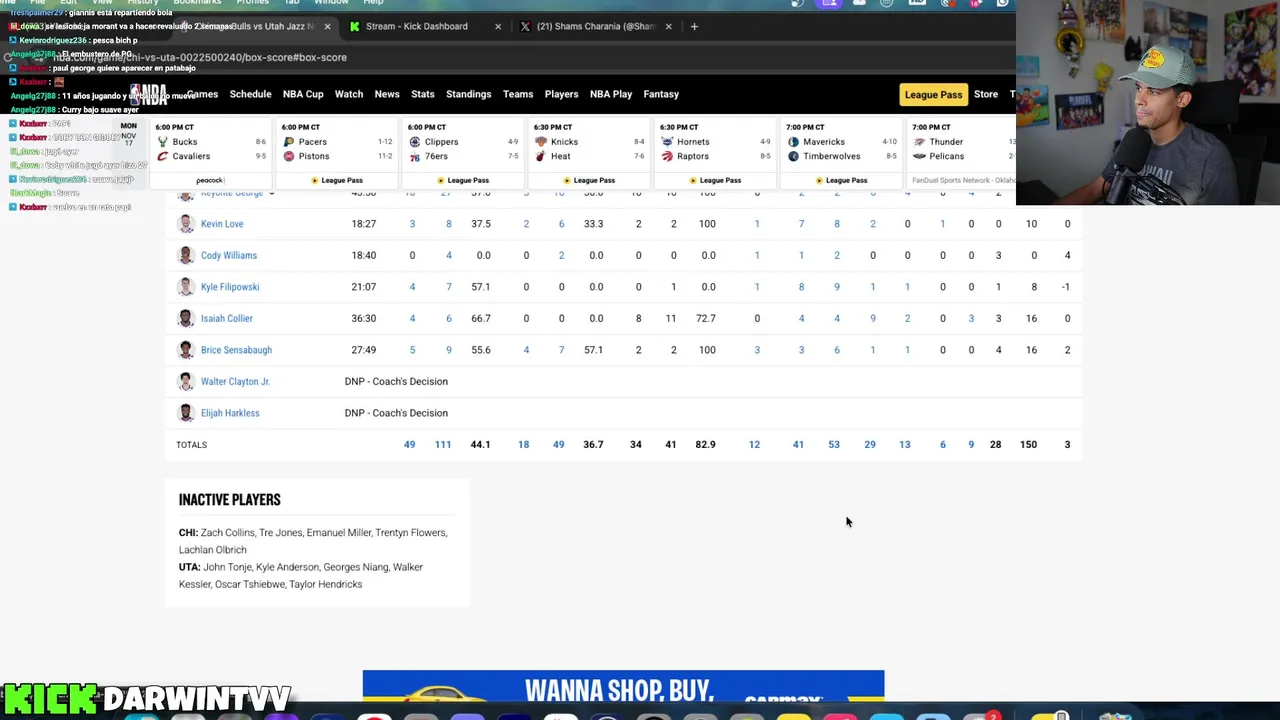Image resolution: width=1280 pixels, height=720 pixels.
Task: Open Cody Williams player link
Action: tap(229, 255)
